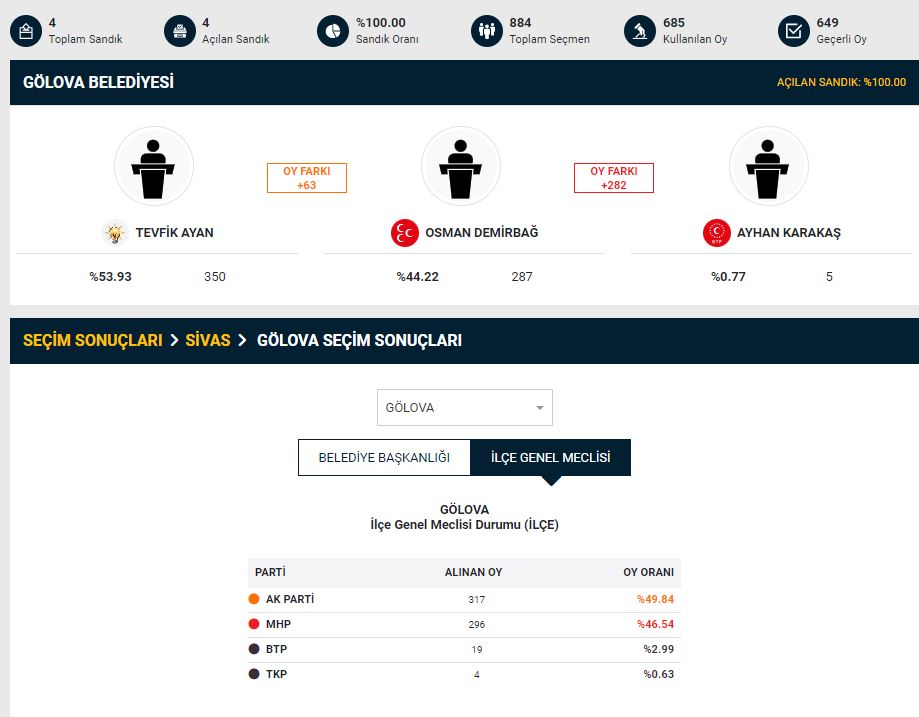This screenshot has width=919, height=717.
Task: Open the Sivas breadcrumb link
Action: (208, 340)
